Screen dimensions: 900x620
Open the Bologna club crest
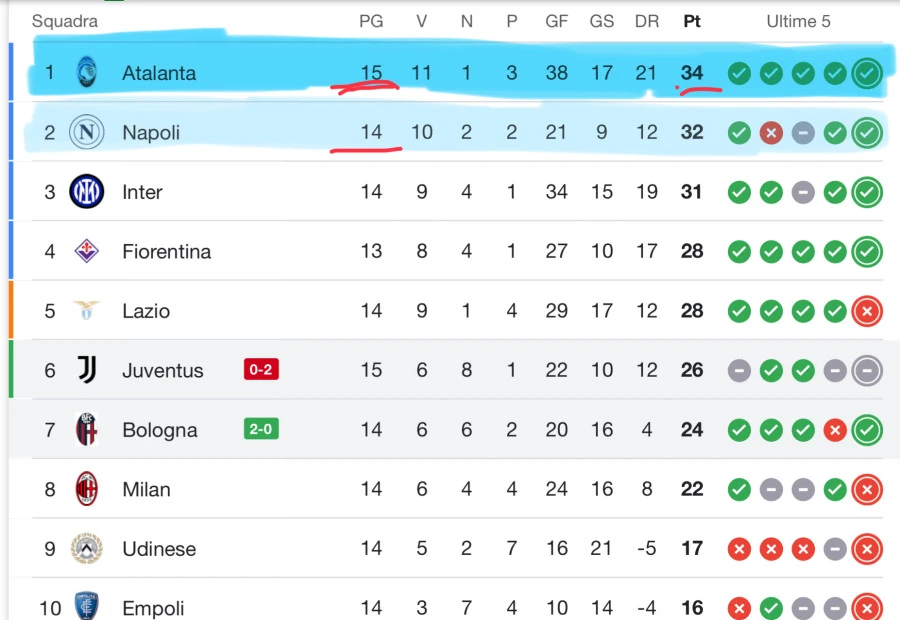point(87,429)
